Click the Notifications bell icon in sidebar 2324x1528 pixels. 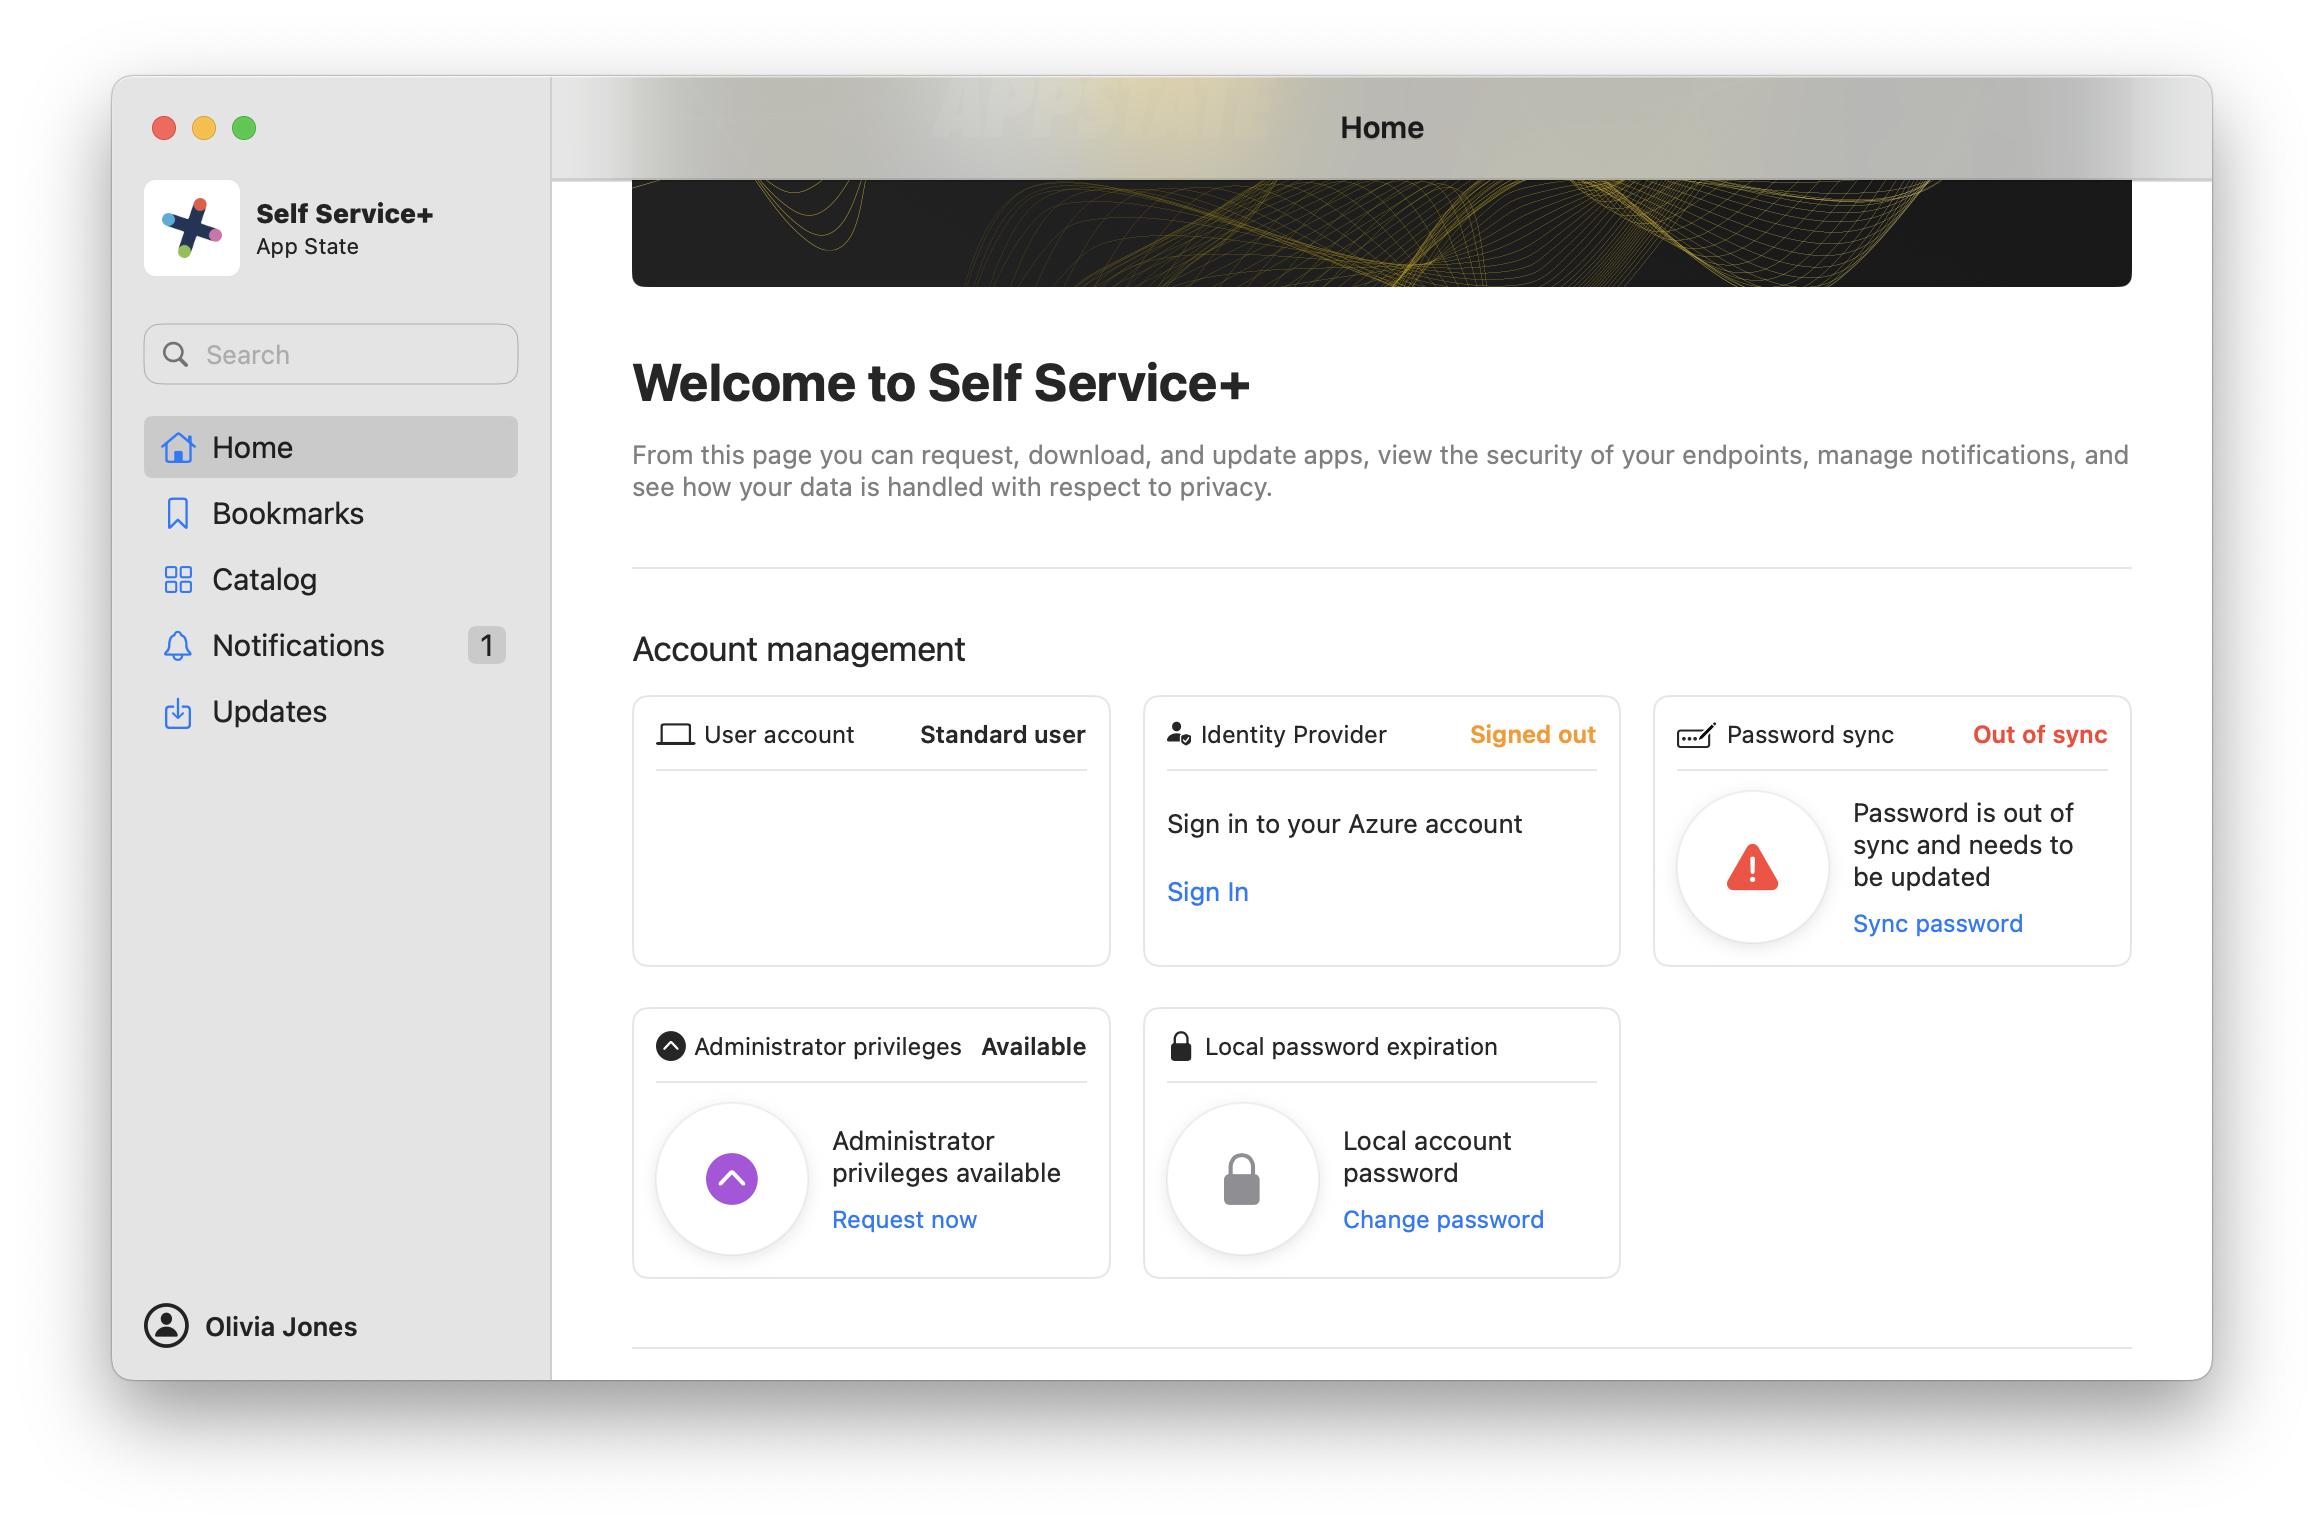178,646
